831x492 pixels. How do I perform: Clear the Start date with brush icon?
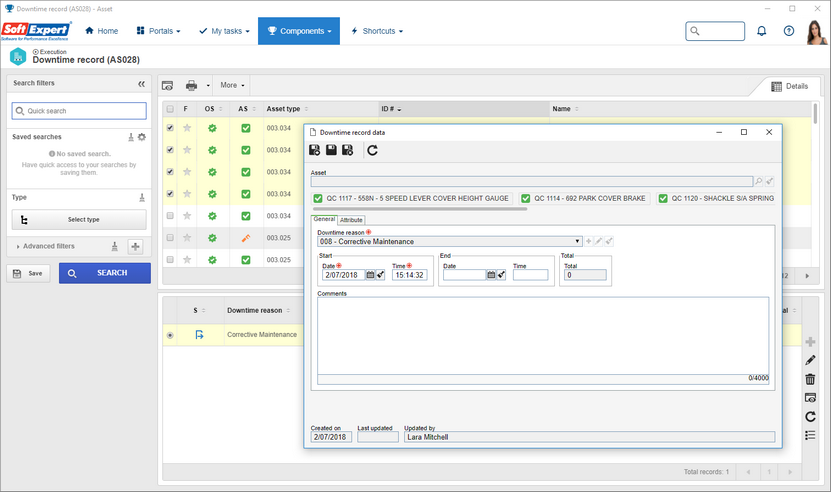380,275
